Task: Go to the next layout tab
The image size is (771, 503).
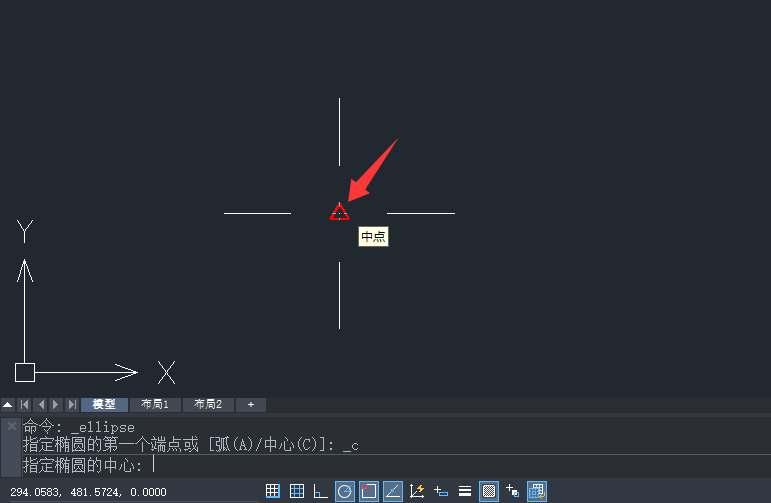Action: [x=56, y=405]
